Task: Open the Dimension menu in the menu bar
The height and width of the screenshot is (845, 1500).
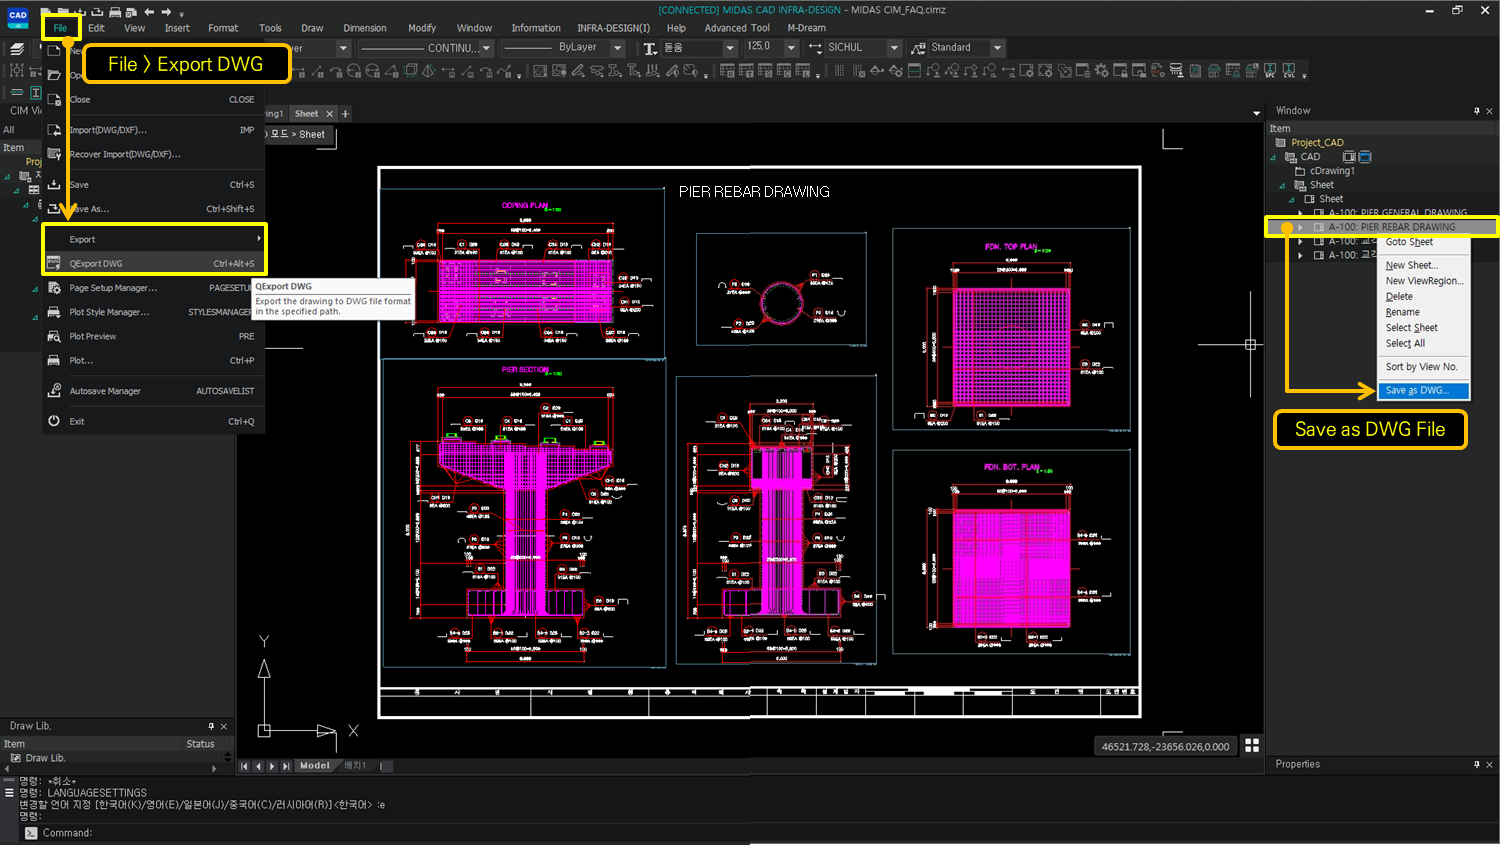Action: 365,28
